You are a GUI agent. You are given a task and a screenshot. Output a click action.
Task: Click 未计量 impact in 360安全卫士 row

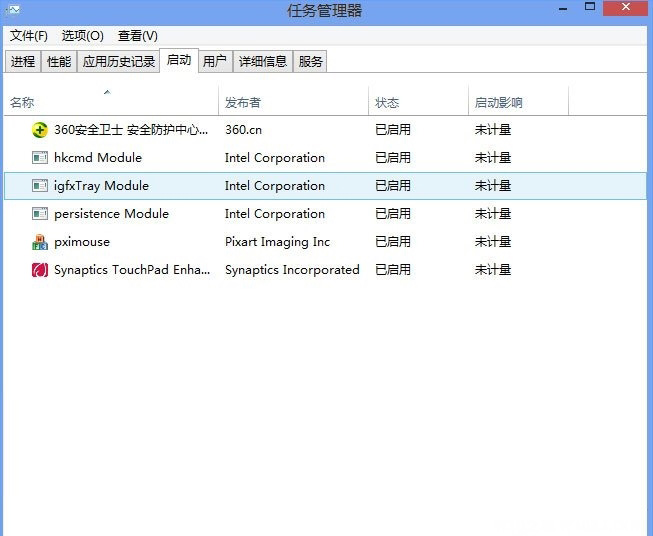tap(493, 130)
